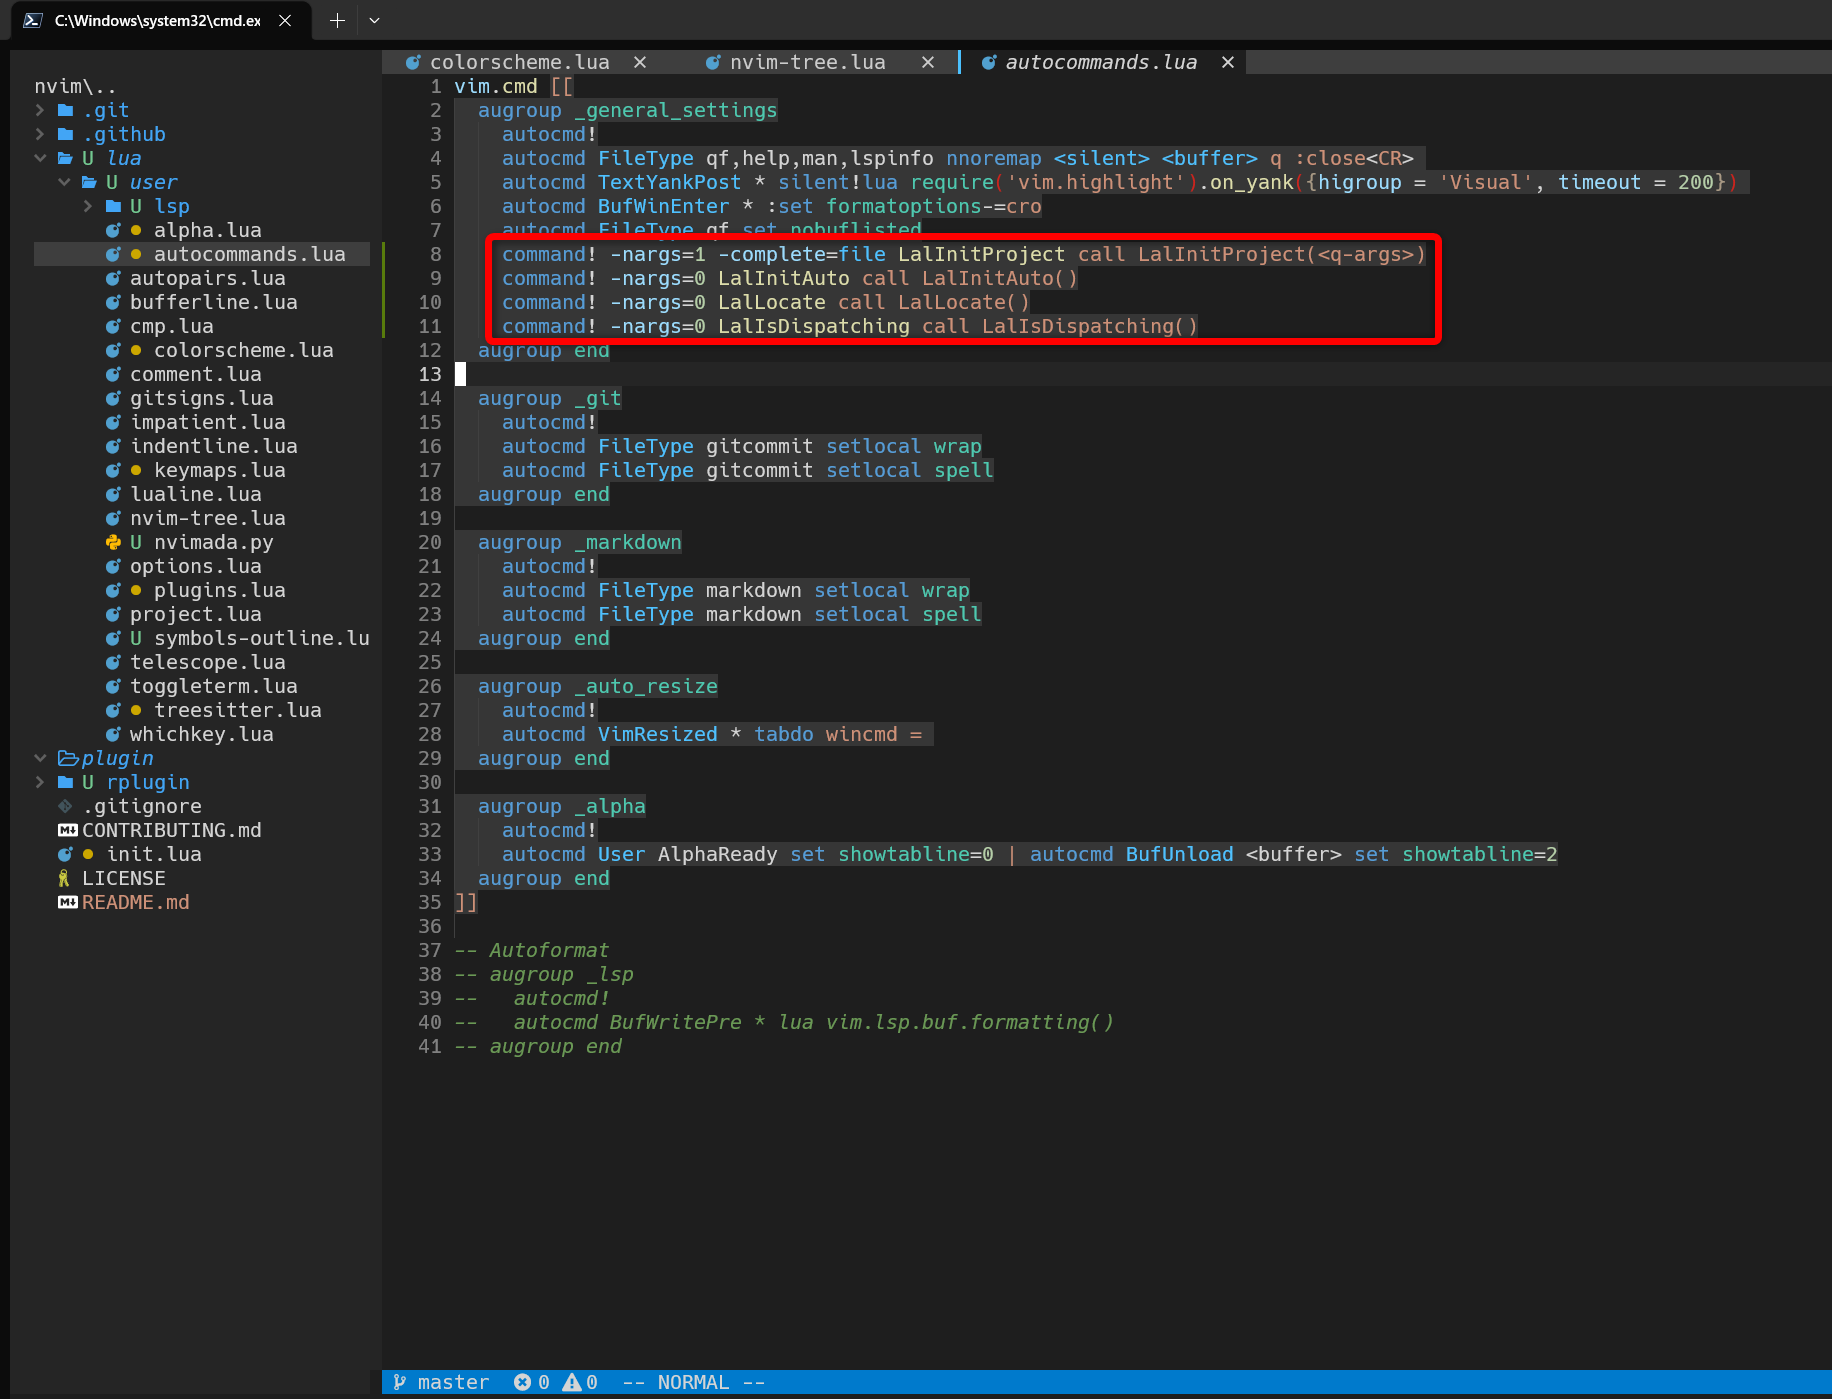Expand the .git folder
The height and width of the screenshot is (1399, 1832).
point(40,110)
